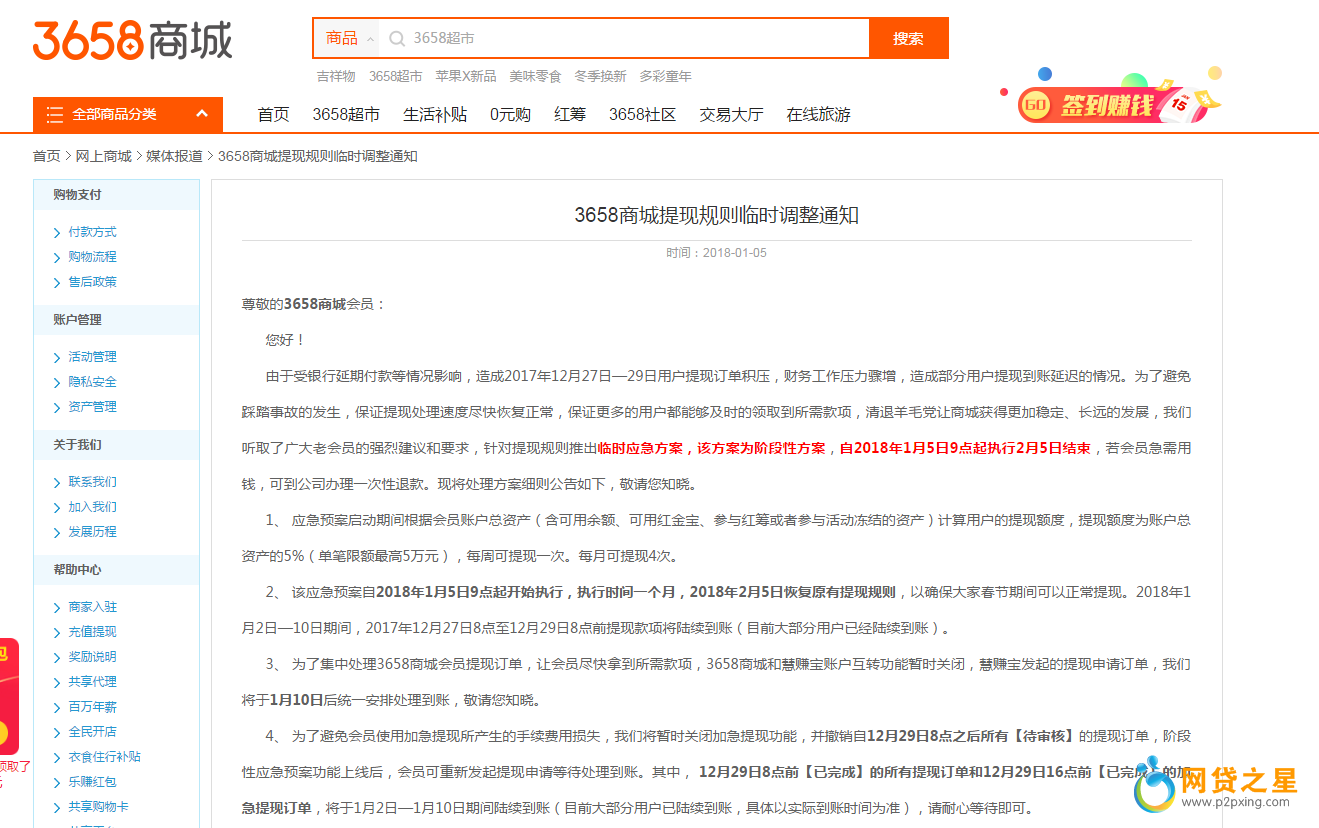Click breadcrumb link 媒体报道

[175, 156]
